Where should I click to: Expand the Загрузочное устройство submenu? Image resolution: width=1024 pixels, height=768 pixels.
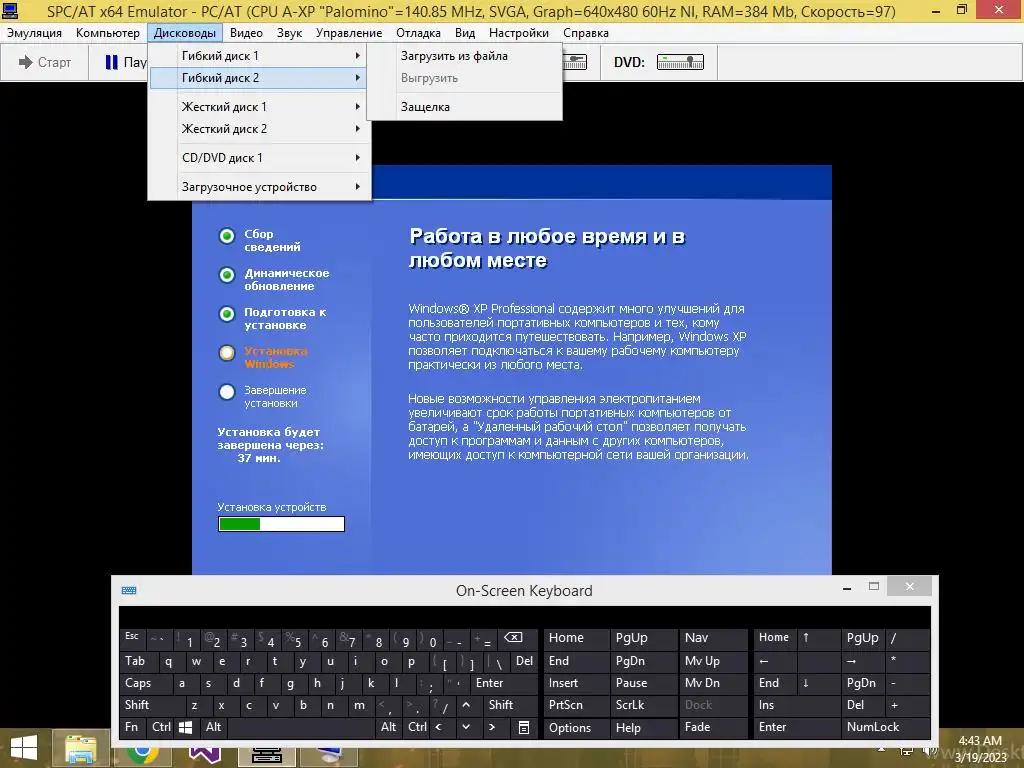click(259, 187)
